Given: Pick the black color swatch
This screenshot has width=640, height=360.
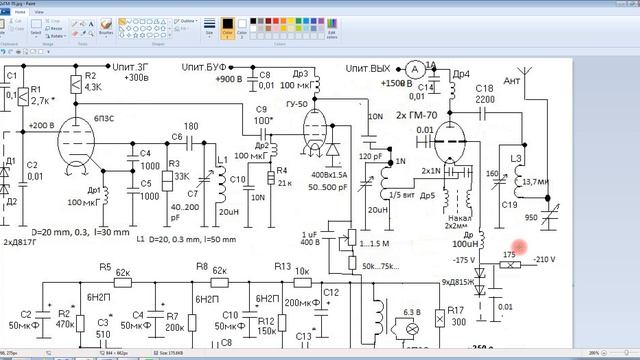Looking at the screenshot, I should coord(253,21).
